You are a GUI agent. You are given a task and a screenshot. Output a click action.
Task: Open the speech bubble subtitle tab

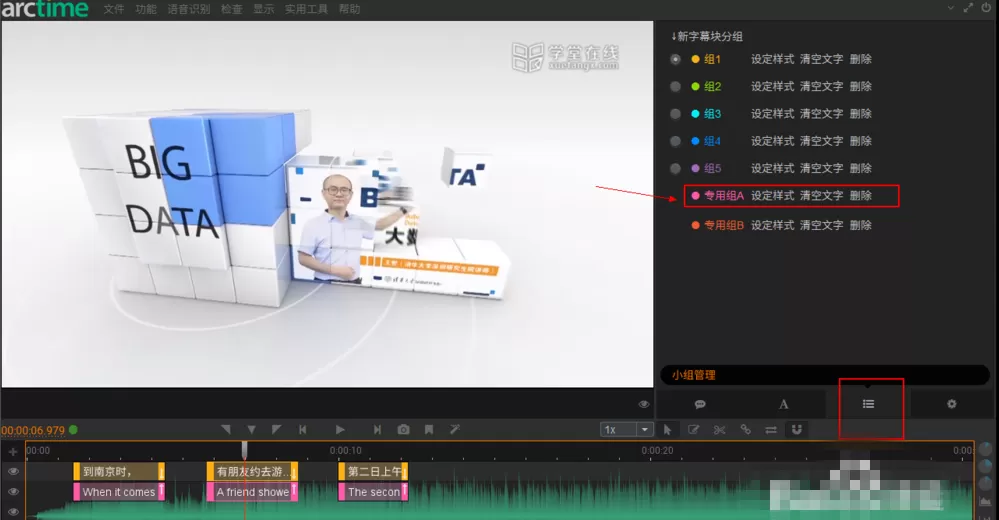coord(700,404)
